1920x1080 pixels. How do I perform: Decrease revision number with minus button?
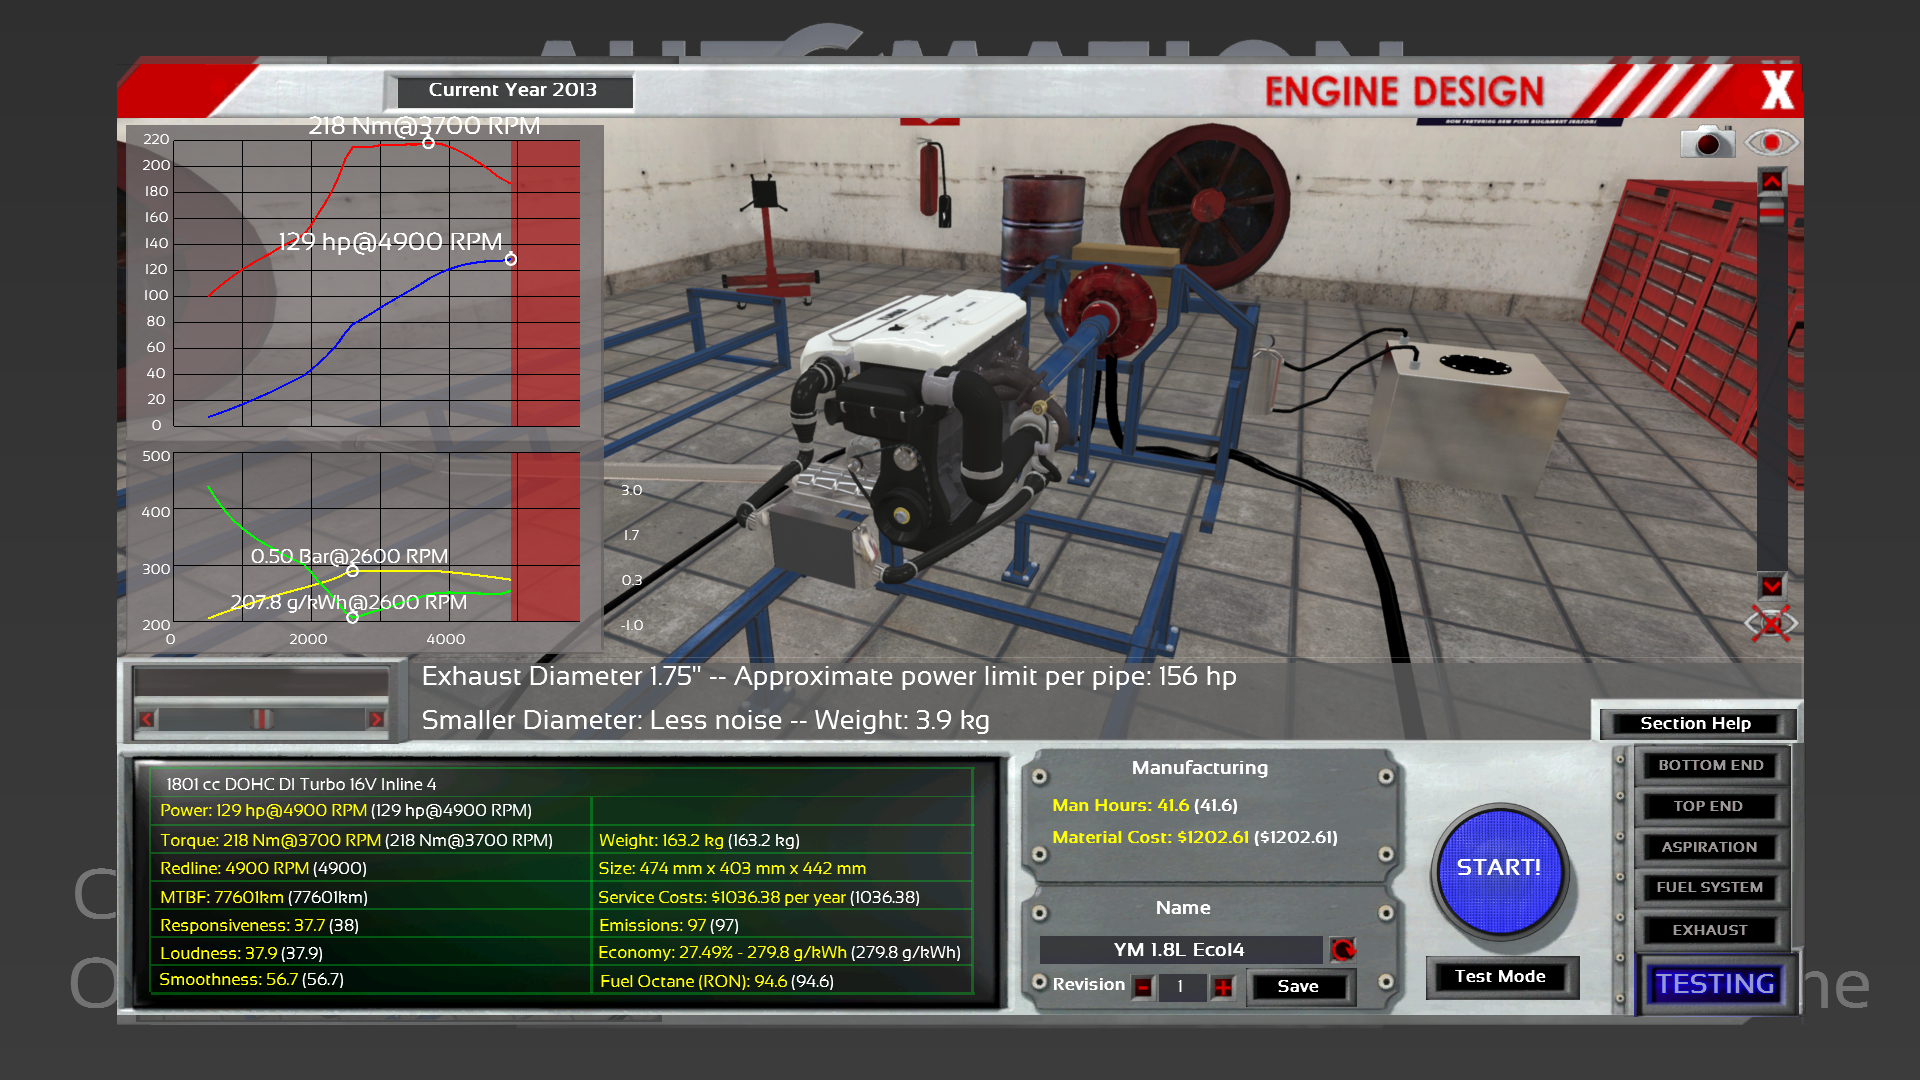point(1142,988)
